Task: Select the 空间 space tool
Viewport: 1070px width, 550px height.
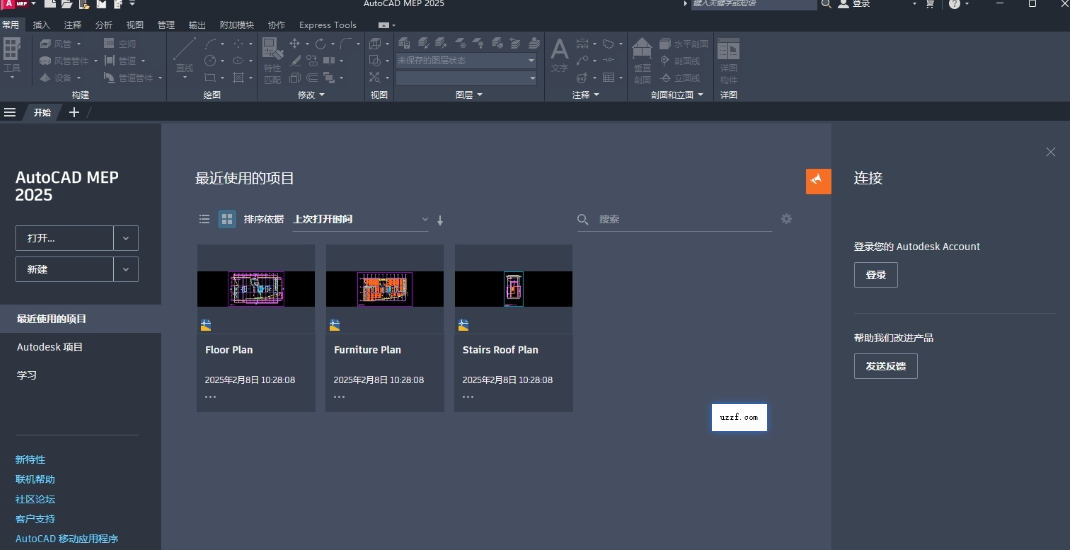Action: 121,44
